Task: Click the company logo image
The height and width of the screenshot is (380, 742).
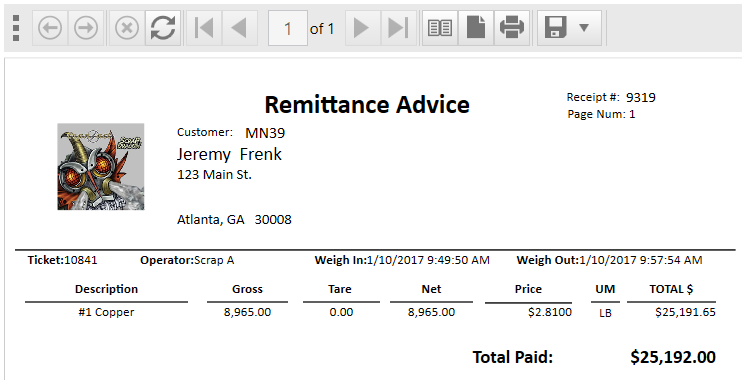Action: [101, 167]
